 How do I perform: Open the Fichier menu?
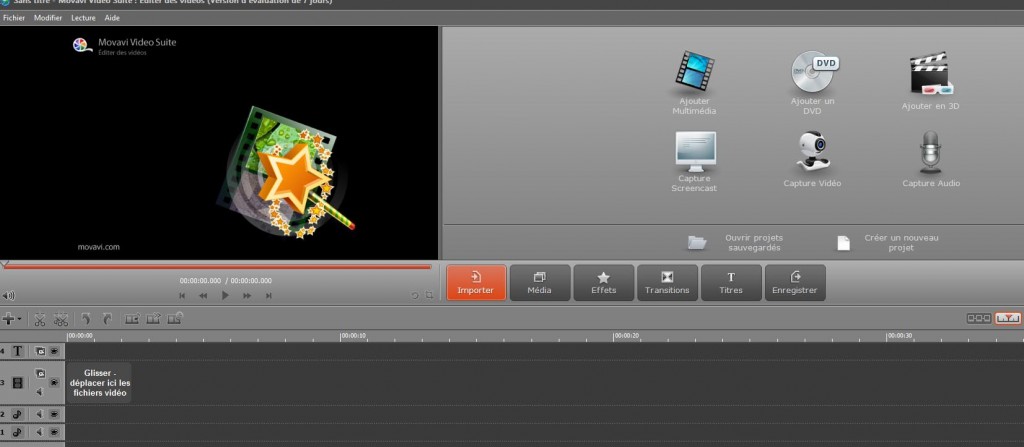[x=14, y=18]
